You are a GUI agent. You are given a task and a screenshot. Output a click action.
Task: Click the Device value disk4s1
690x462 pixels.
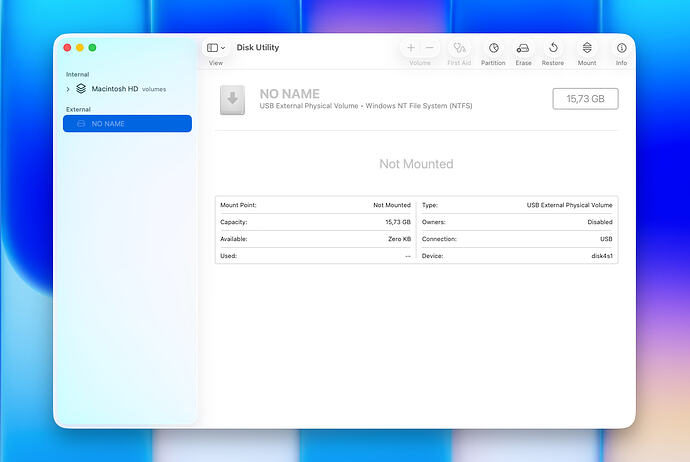(x=602, y=256)
